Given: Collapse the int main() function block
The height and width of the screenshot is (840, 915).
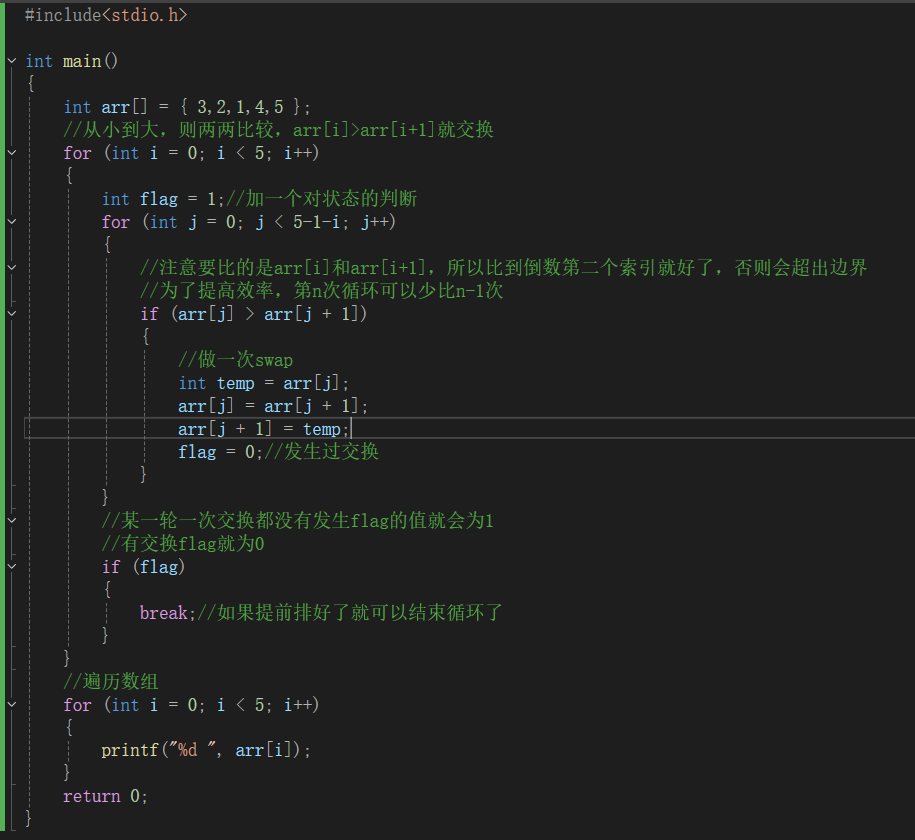Looking at the screenshot, I should pyautogui.click(x=12, y=61).
